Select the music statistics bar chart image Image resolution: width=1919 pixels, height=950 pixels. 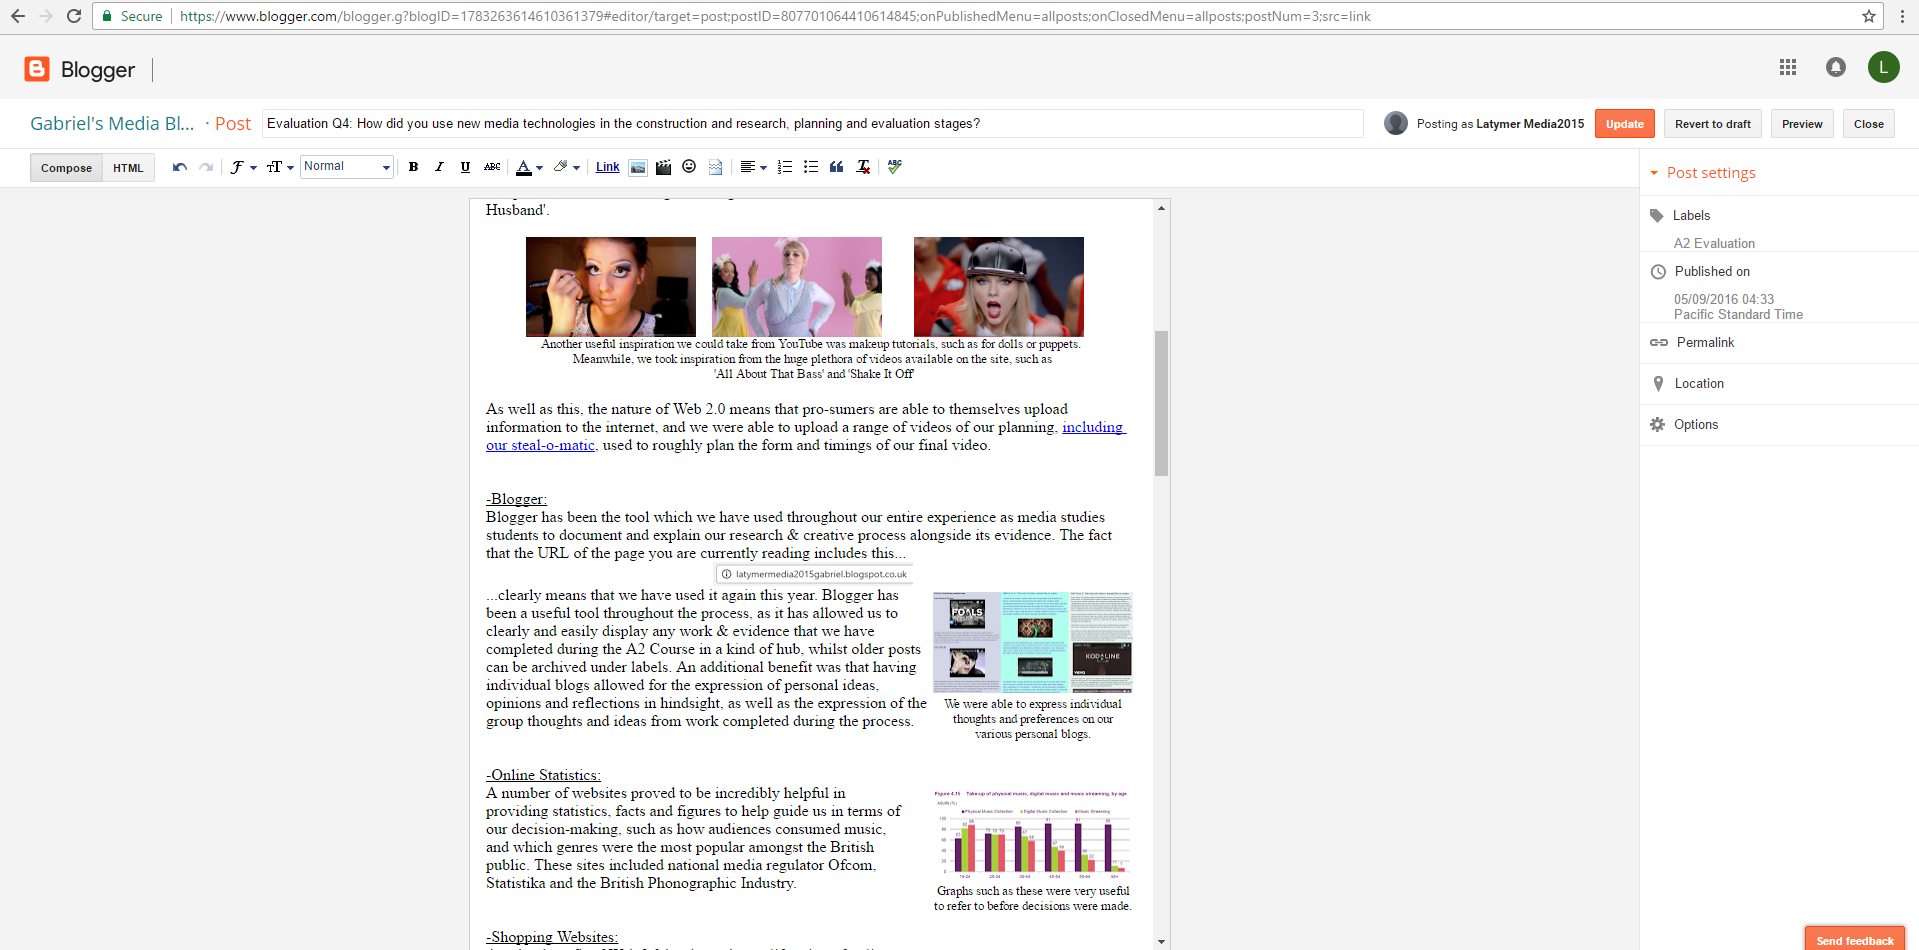(1032, 833)
